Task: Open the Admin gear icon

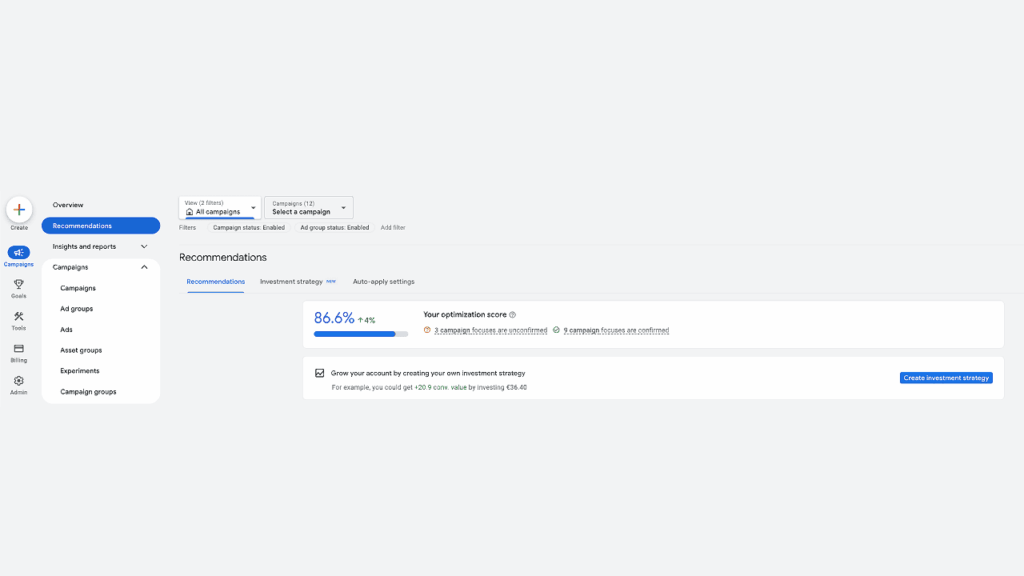Action: point(18,381)
